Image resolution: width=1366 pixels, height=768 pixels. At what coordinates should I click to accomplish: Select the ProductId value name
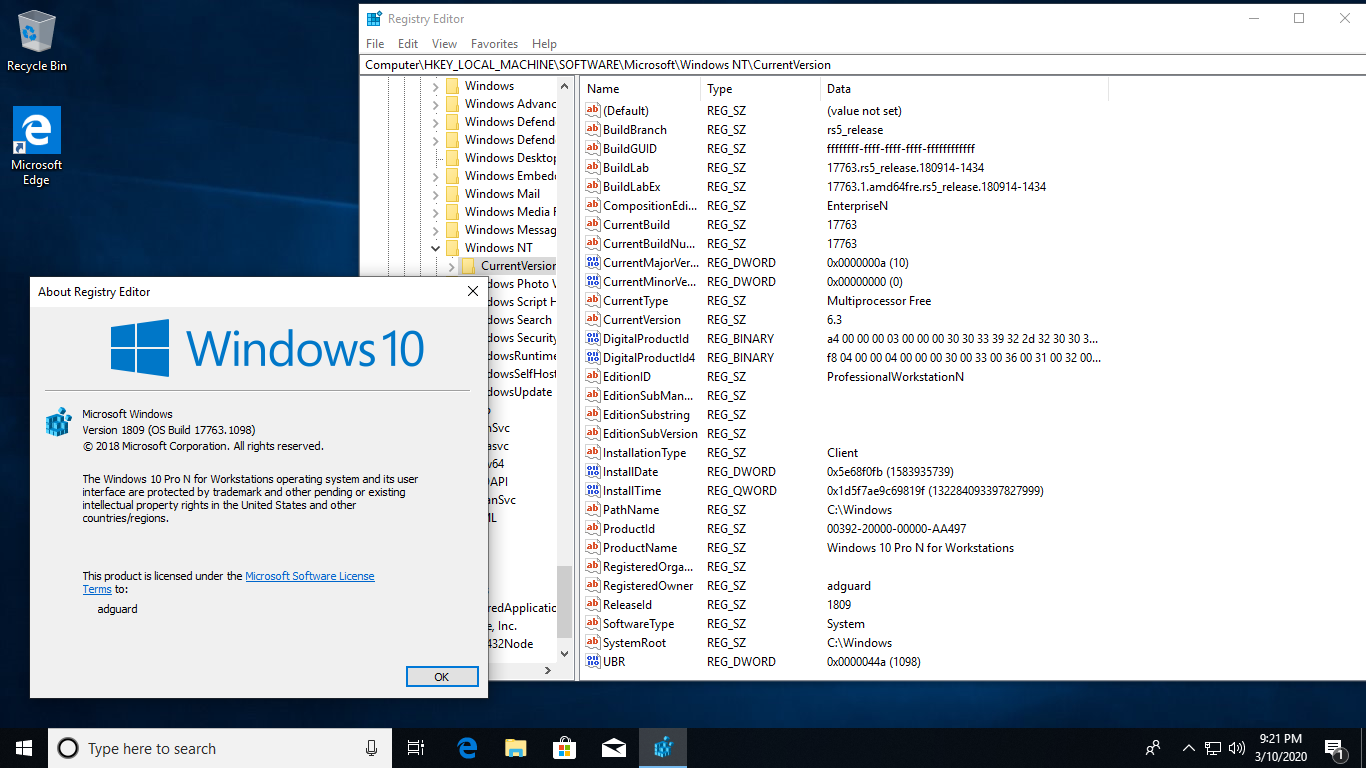pyautogui.click(x=629, y=529)
